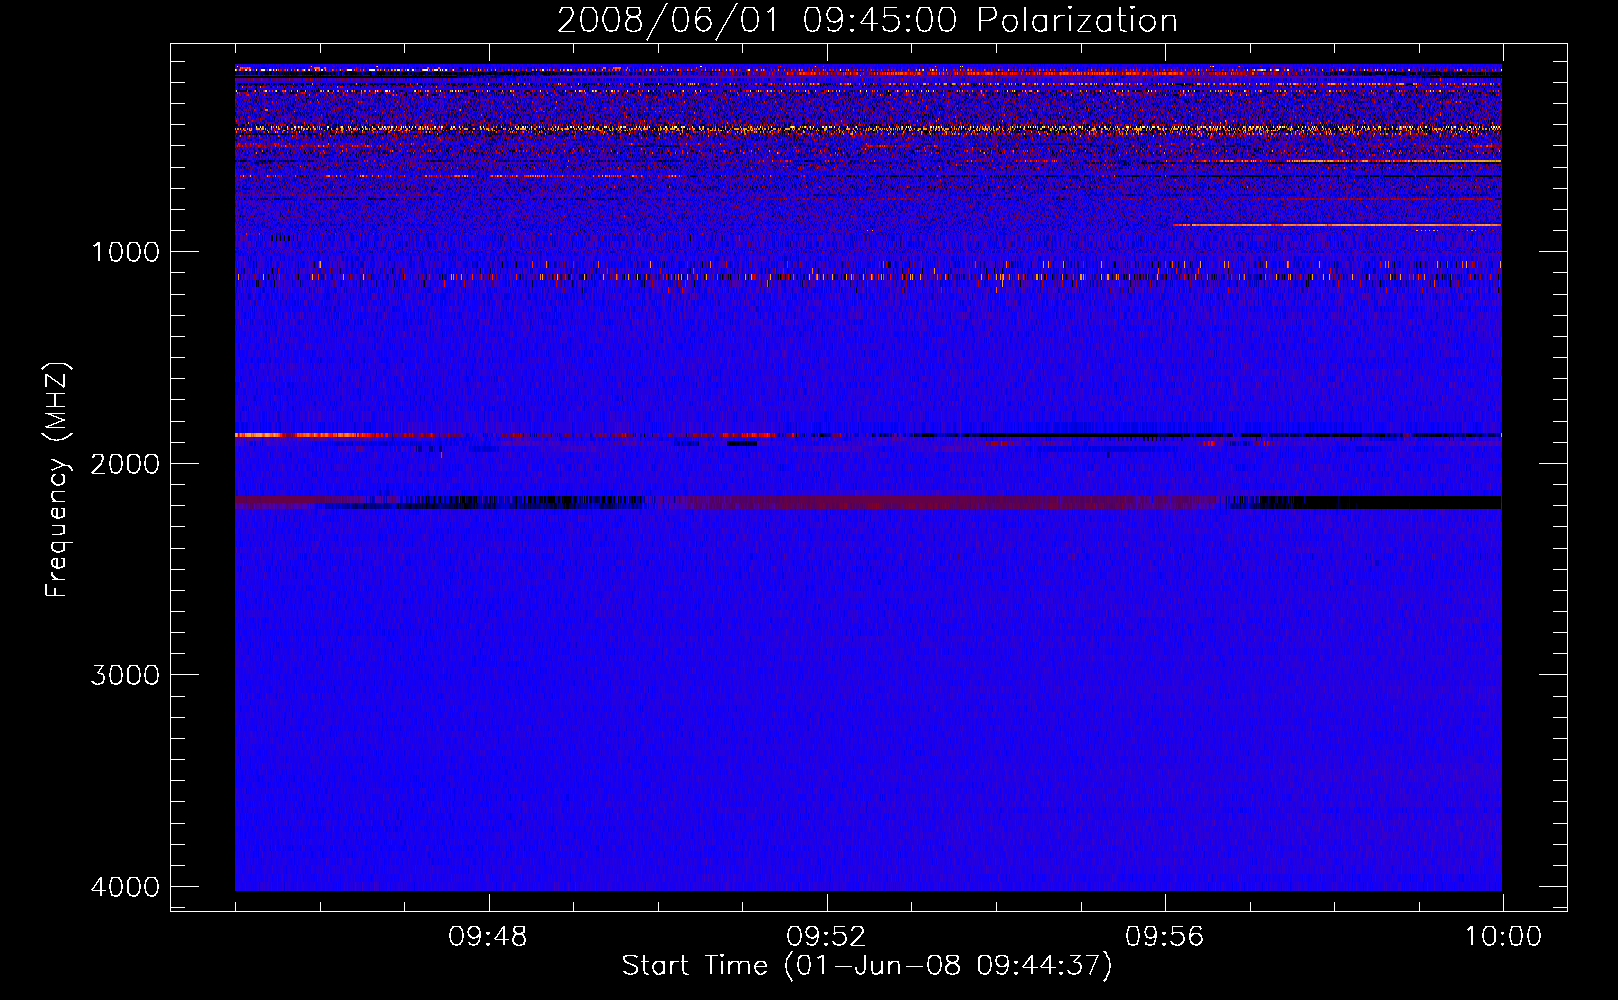Click the plot title '2008/06/01 09:45:00 Polarization'
The width and height of the screenshot is (1618, 1000).
867,20
